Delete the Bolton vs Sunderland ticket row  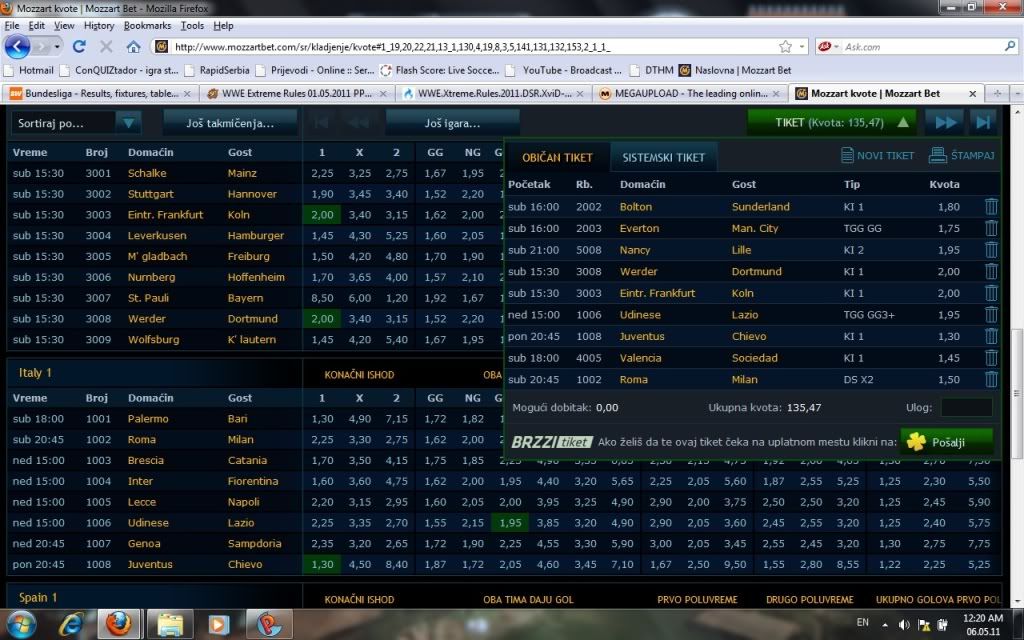pyautogui.click(x=991, y=207)
